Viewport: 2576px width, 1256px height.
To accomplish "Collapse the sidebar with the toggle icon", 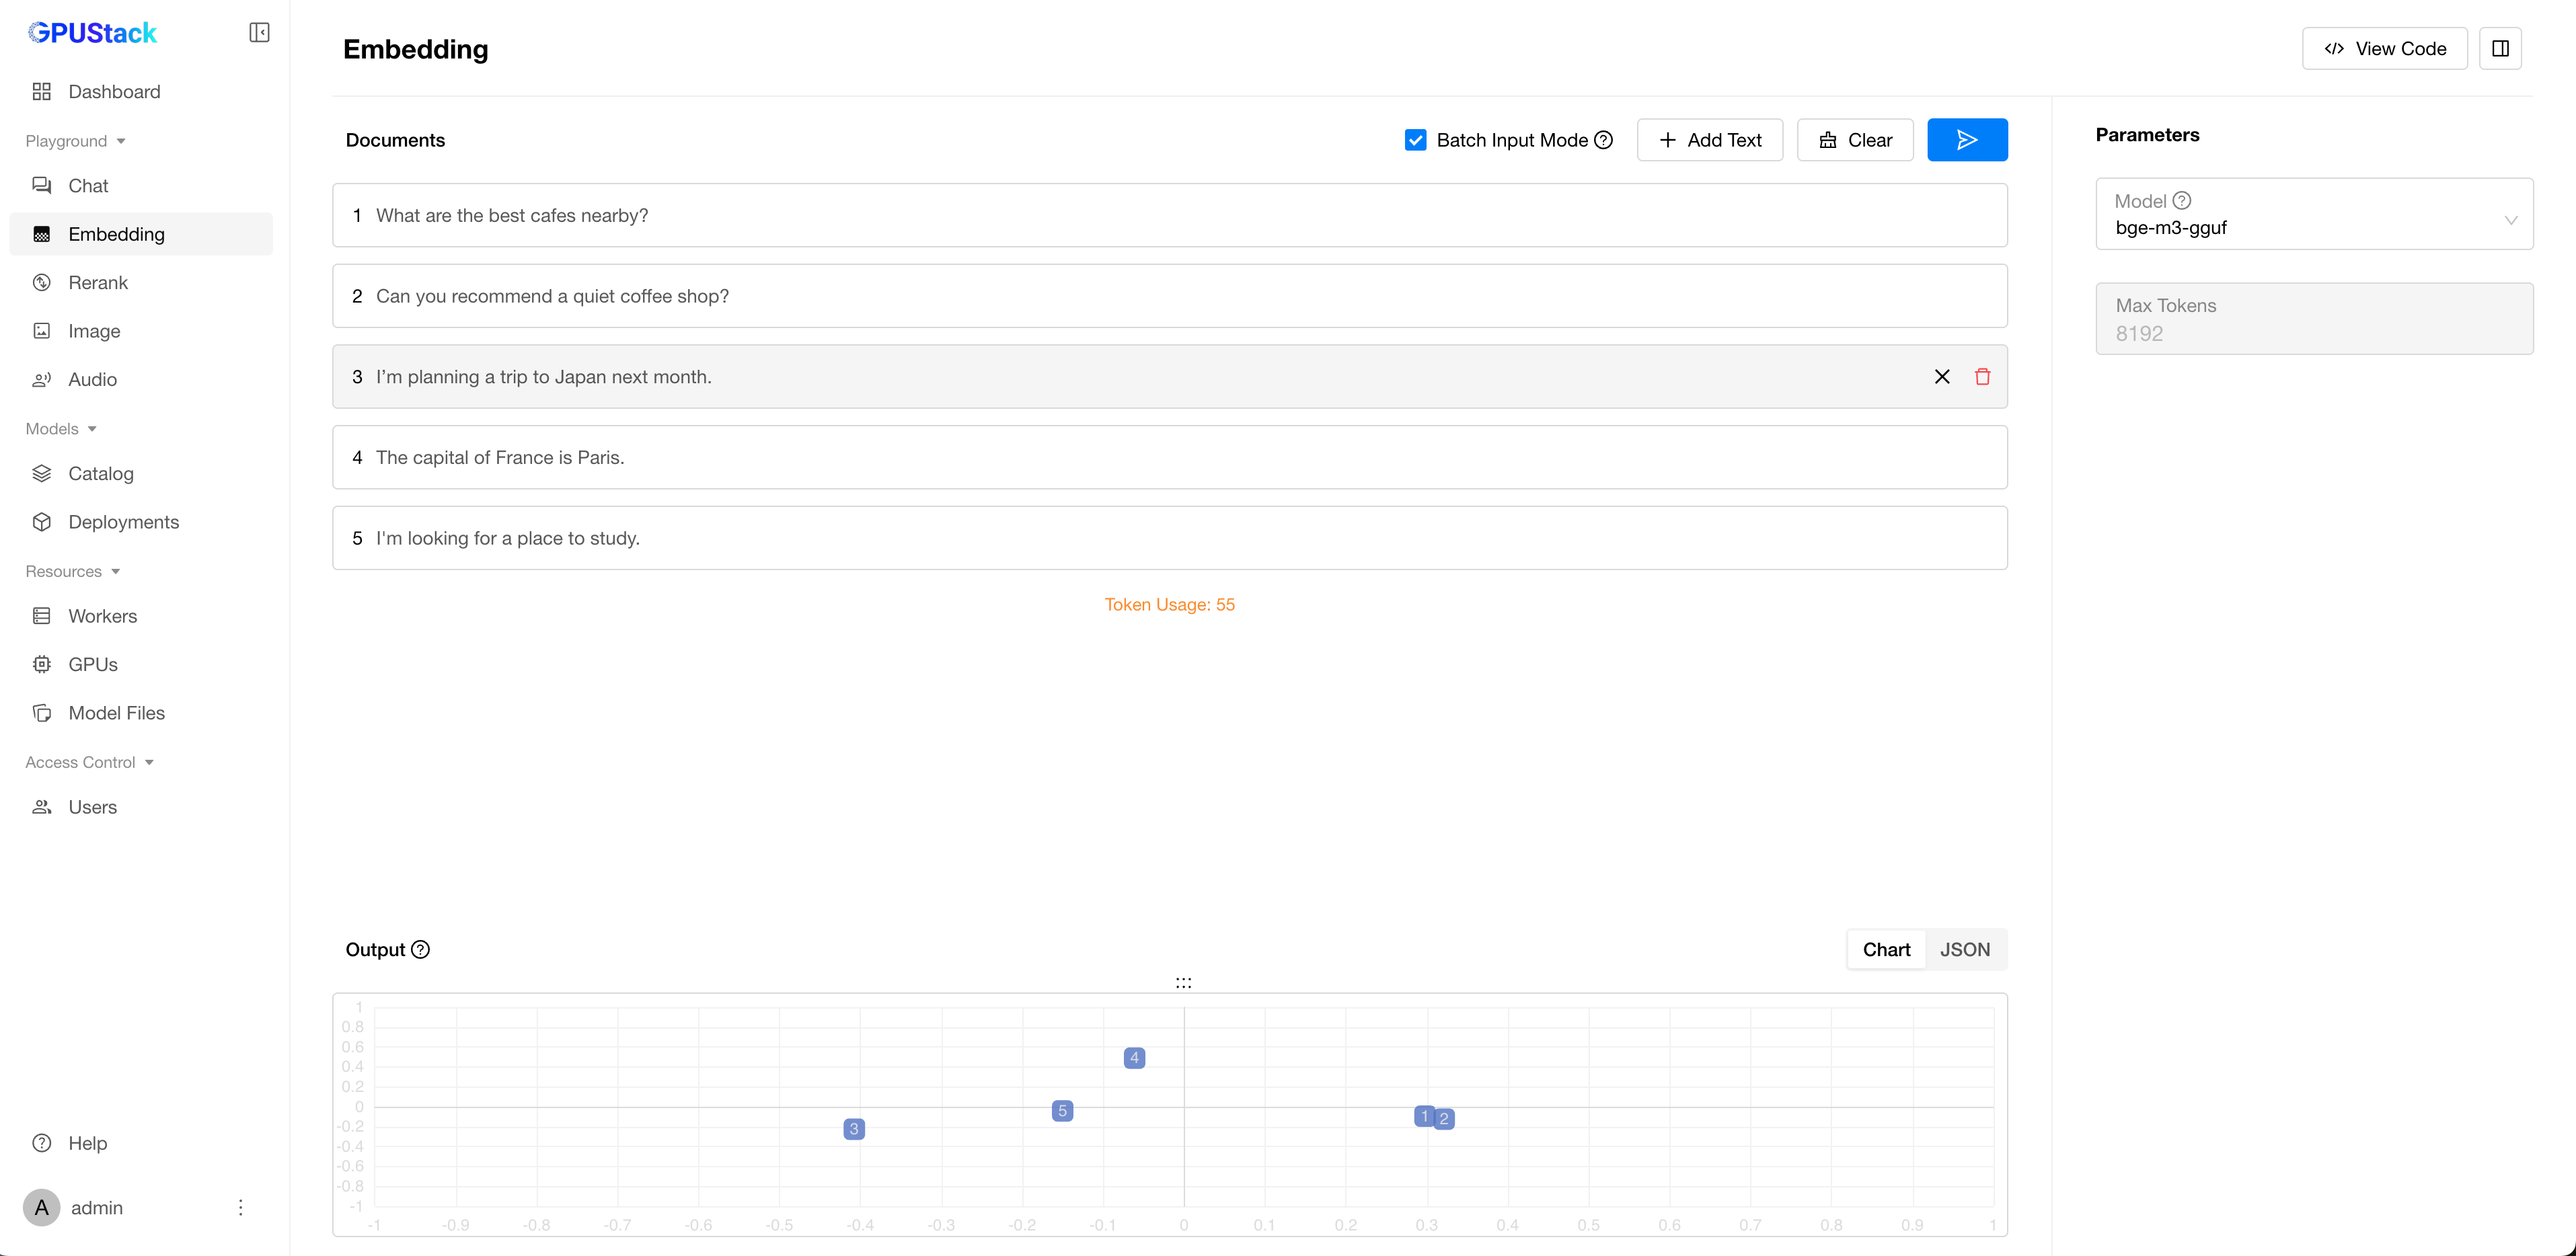I will (x=259, y=33).
